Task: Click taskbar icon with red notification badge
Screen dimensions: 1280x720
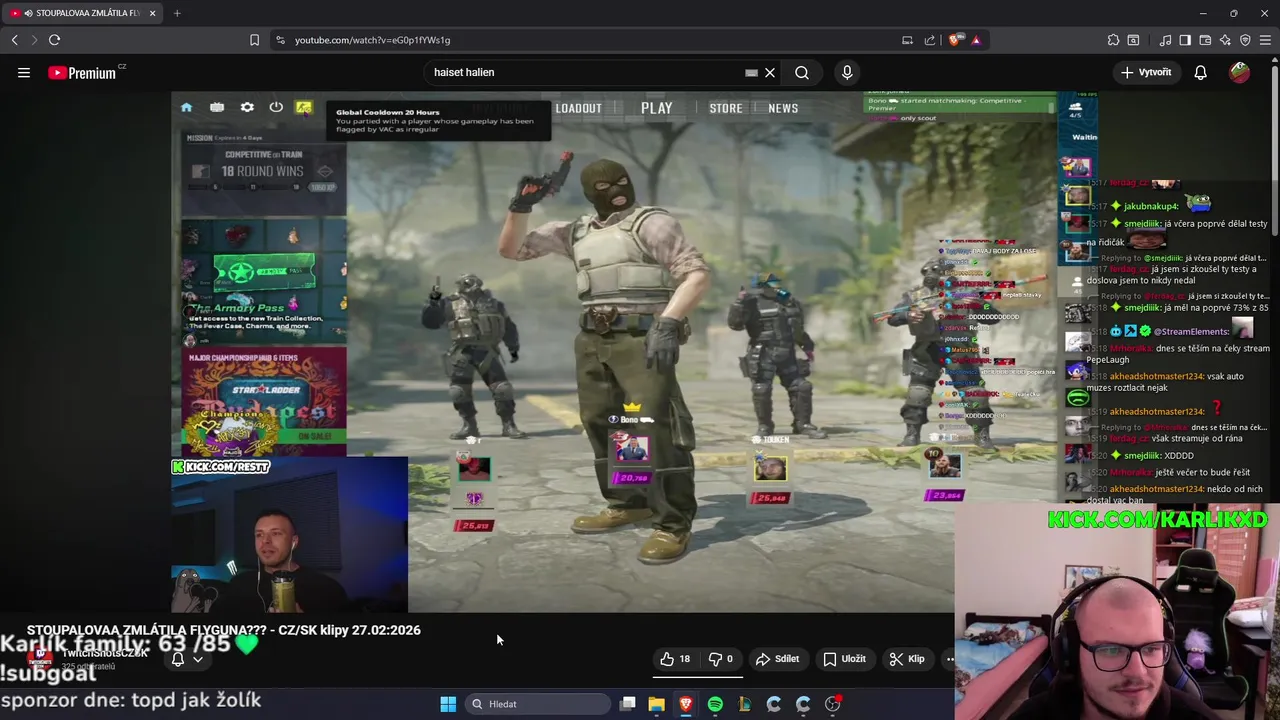Action: click(833, 704)
